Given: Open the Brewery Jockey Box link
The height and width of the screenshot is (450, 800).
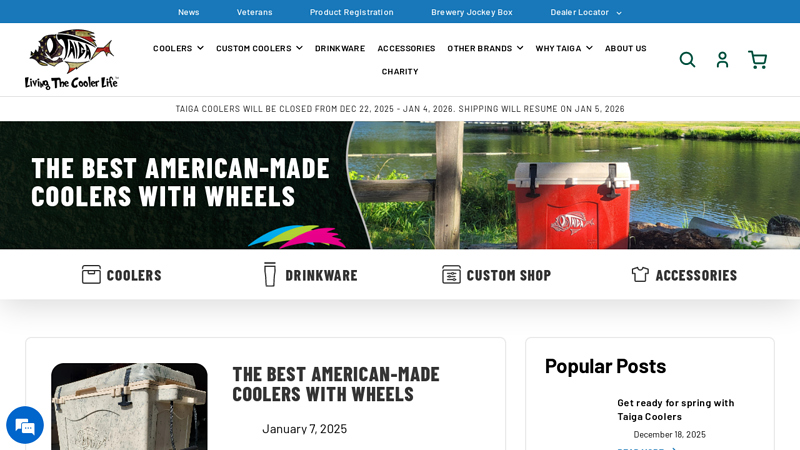Looking at the screenshot, I should 471,12.
